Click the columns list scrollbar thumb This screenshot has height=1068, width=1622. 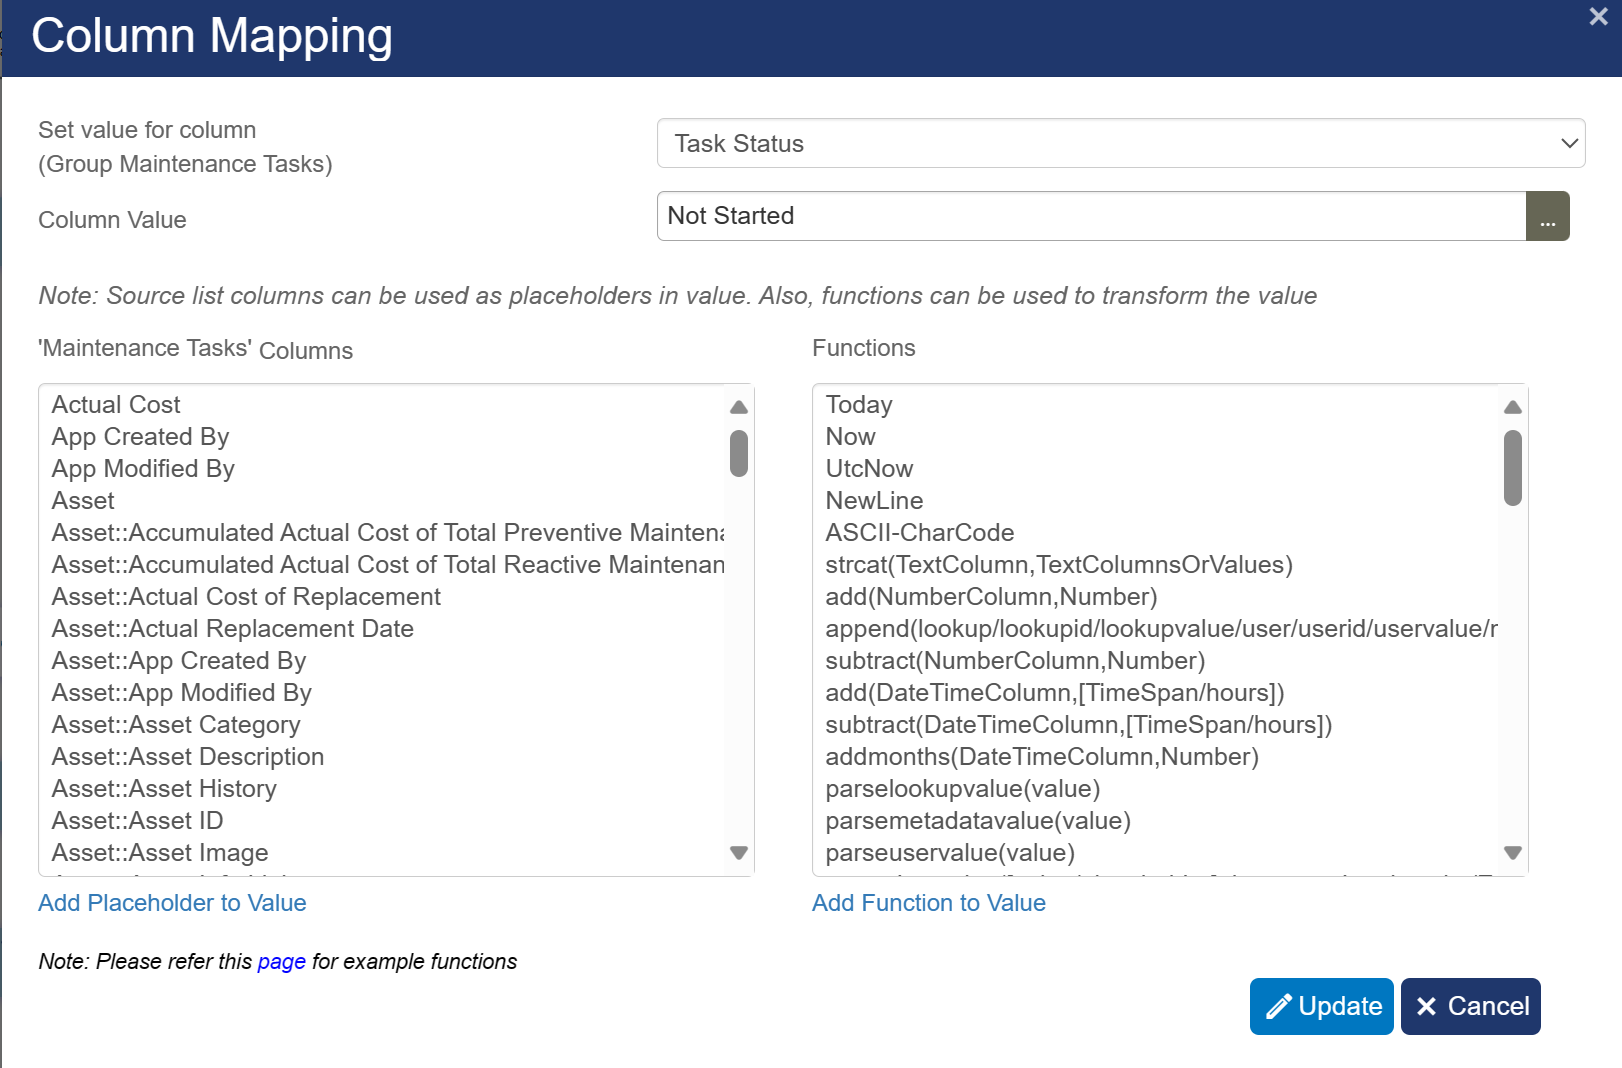pyautogui.click(x=739, y=453)
